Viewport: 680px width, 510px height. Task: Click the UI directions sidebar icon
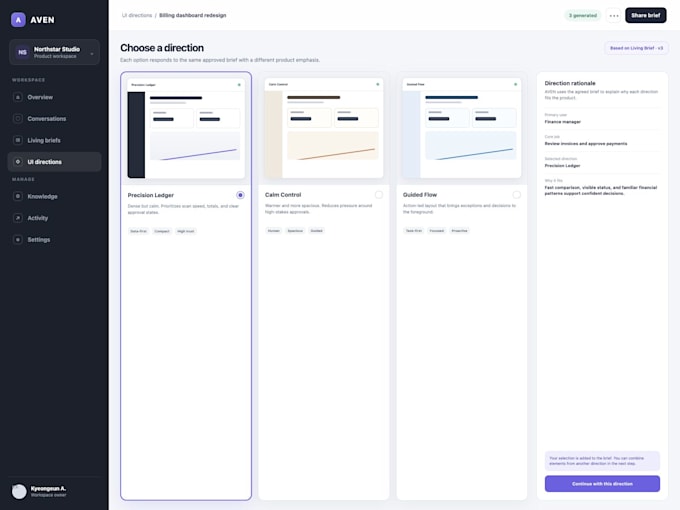(18, 162)
